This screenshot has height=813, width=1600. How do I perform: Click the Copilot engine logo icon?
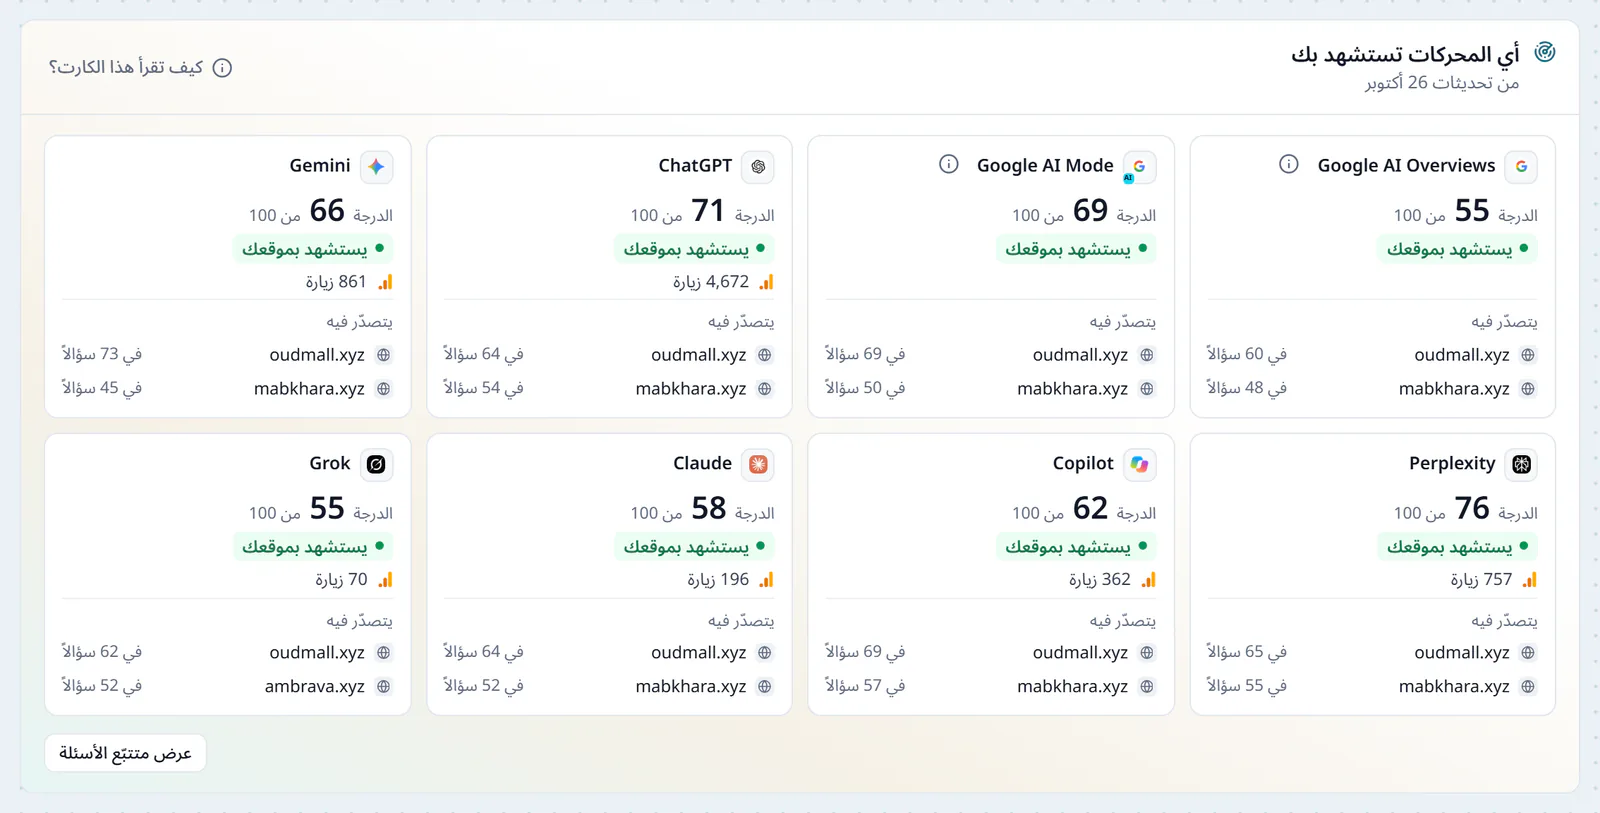pyautogui.click(x=1139, y=464)
